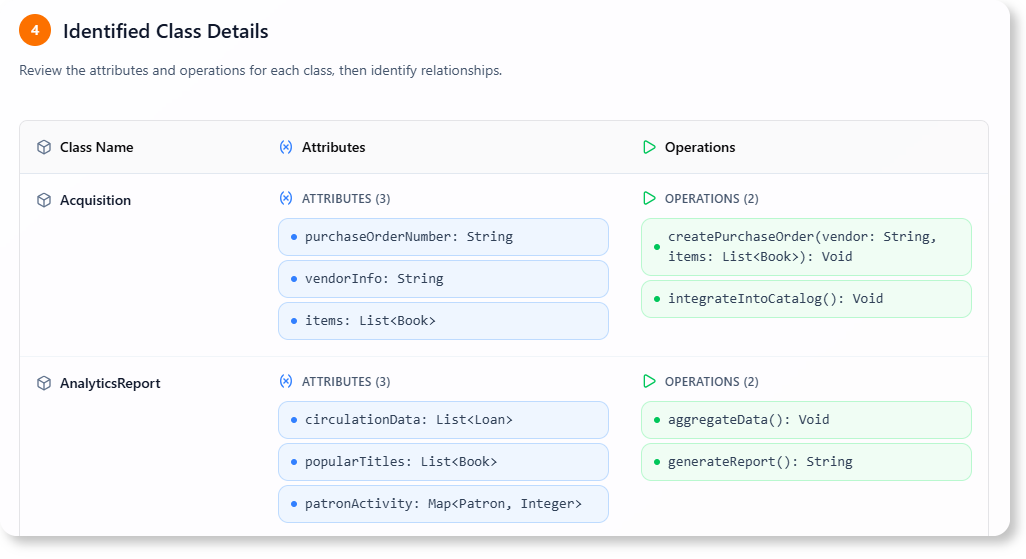Click the AnalyticsReport OPERATIONS (2) play icon
The image size is (1026, 559).
point(649,382)
